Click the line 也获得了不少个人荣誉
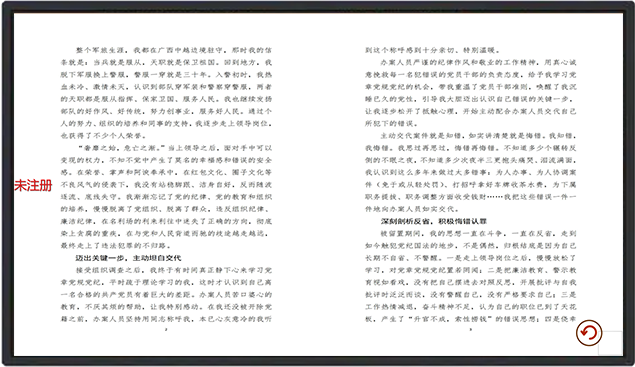This screenshot has height=367, width=635. [x=103, y=136]
